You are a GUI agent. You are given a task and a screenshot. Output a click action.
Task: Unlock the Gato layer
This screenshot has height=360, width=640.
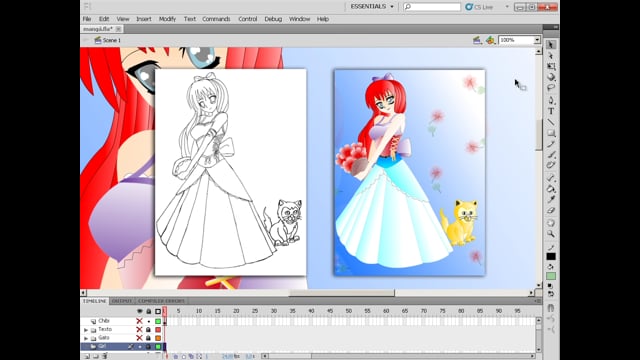(149, 338)
